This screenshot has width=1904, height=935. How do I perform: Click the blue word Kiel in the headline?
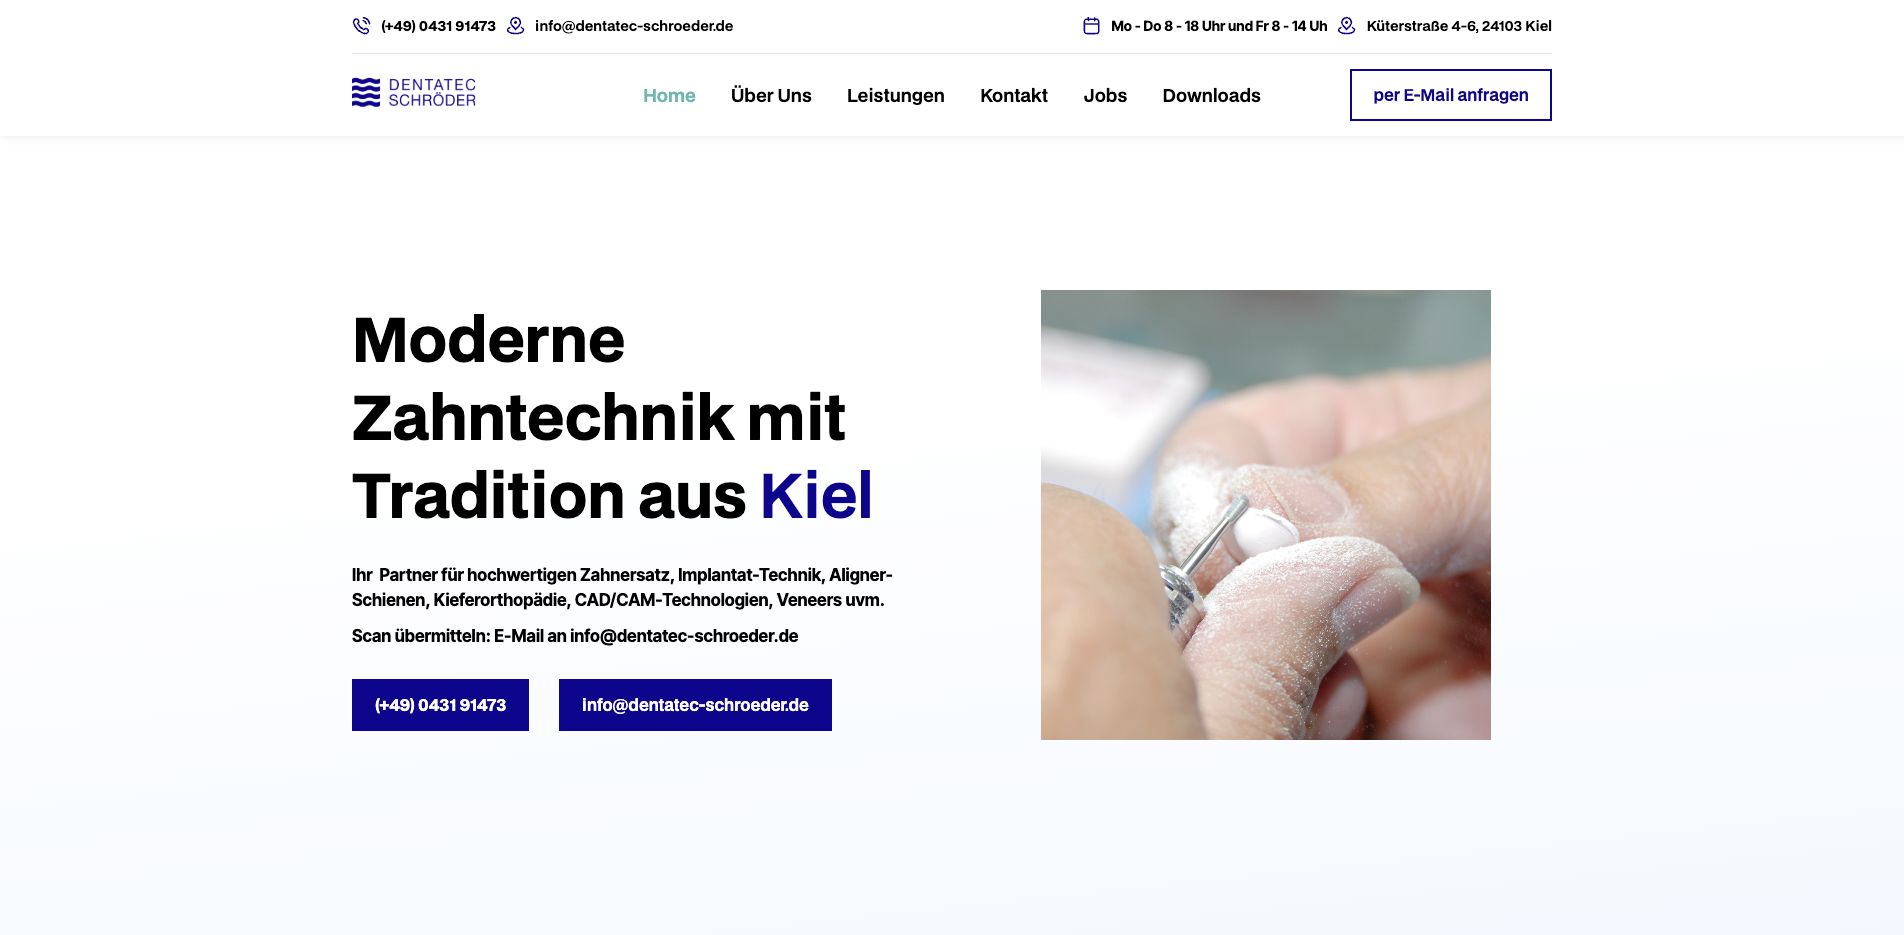click(x=816, y=495)
